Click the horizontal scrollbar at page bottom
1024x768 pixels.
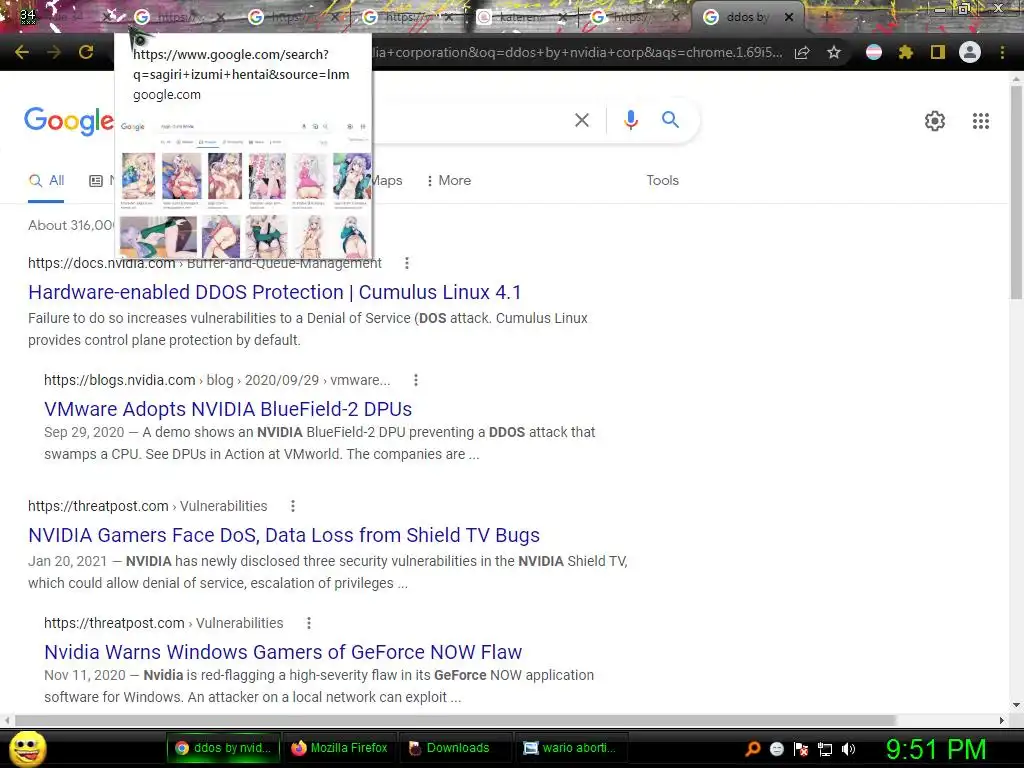455,720
